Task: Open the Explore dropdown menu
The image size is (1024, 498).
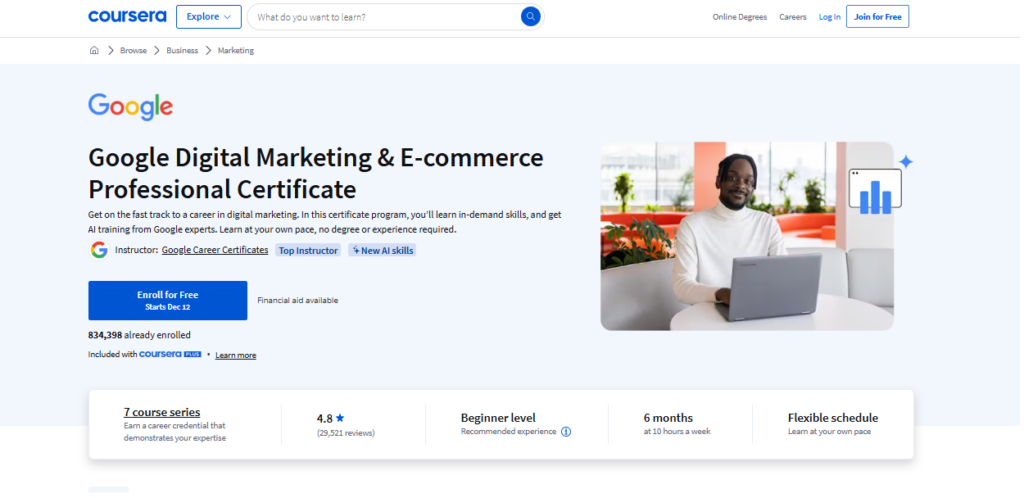Action: click(x=209, y=17)
